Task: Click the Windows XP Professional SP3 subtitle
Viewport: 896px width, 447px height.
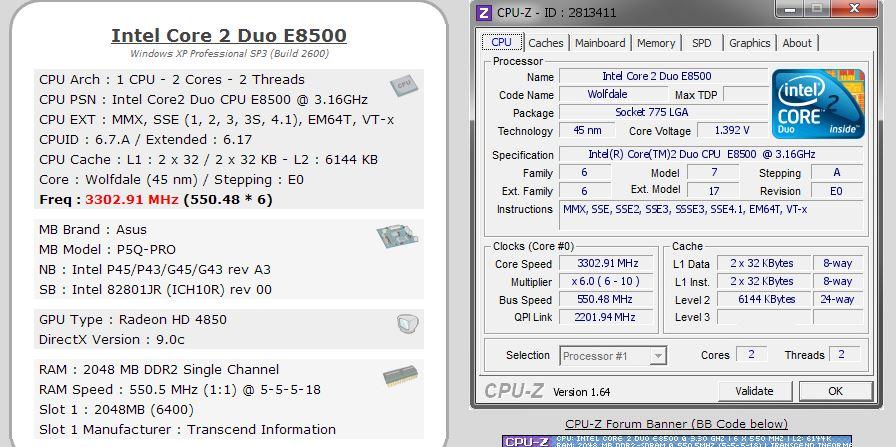Action: (x=229, y=54)
